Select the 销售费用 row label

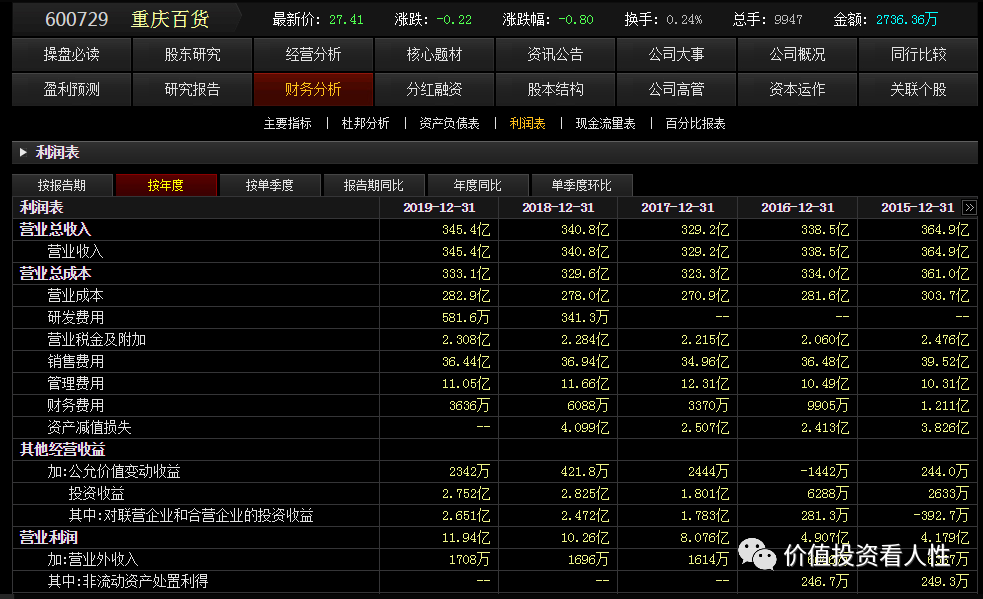click(75, 361)
